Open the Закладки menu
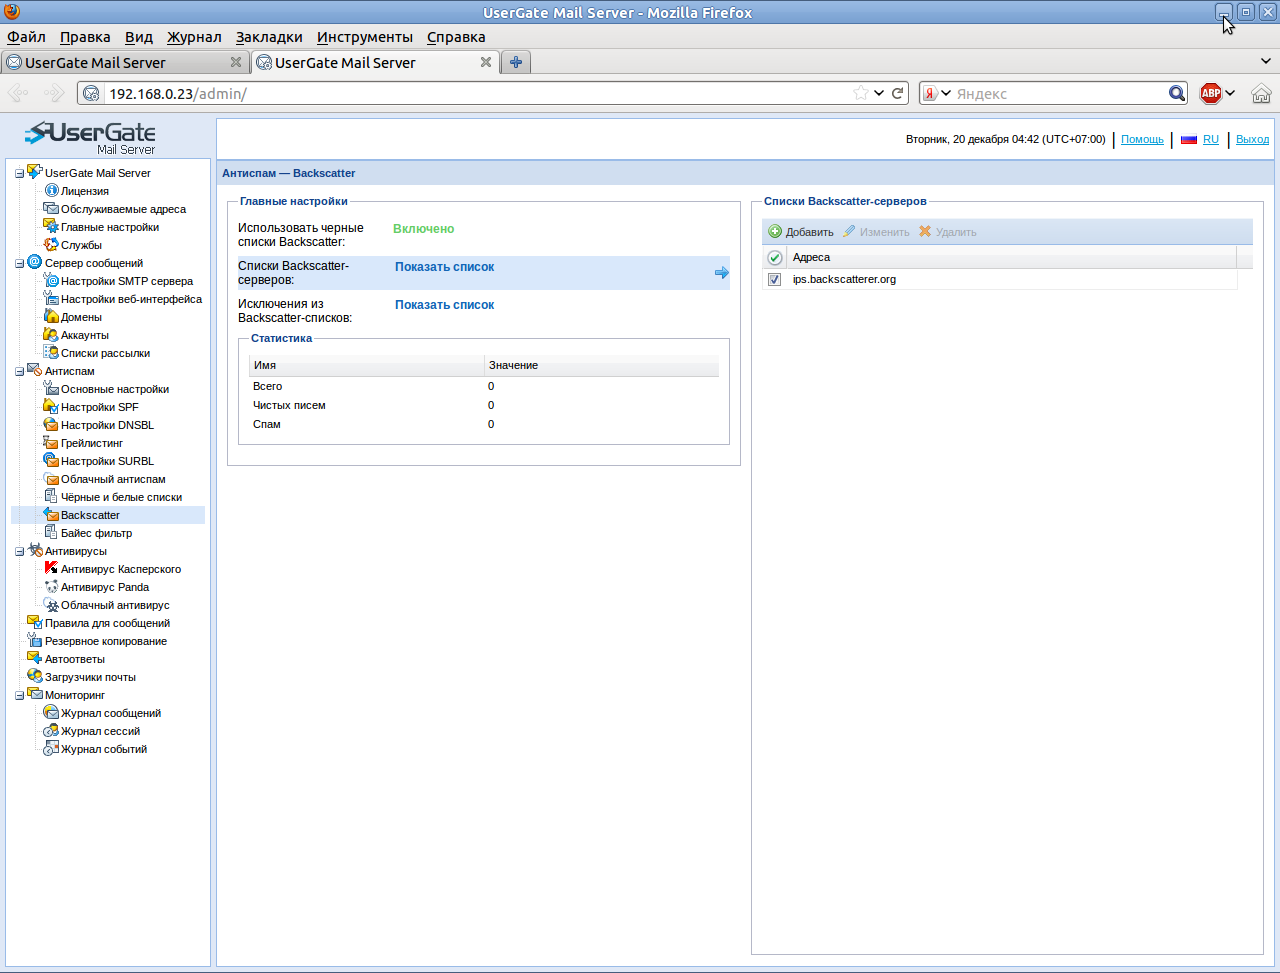 (x=269, y=37)
